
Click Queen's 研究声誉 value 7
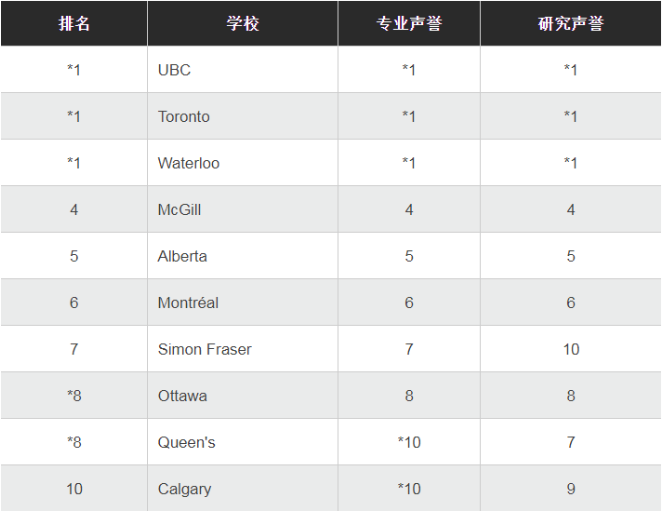coord(570,442)
